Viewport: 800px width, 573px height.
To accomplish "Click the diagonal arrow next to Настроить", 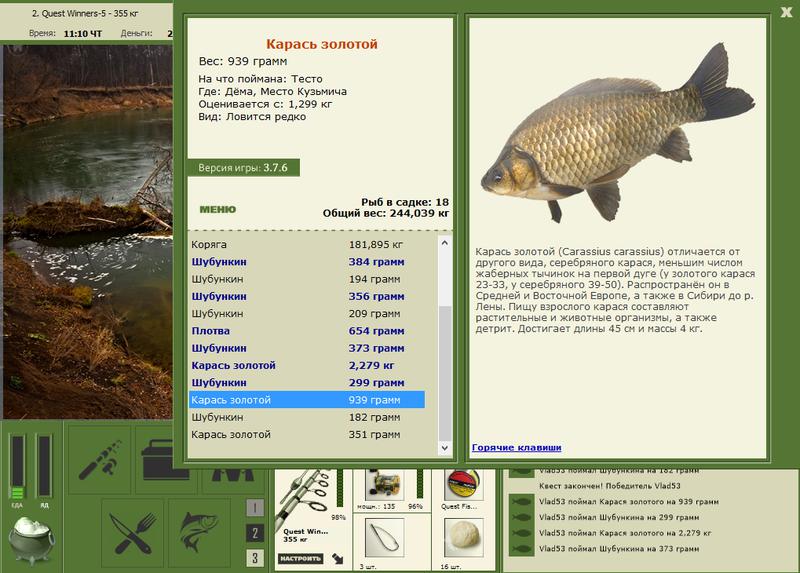I will tap(338, 558).
